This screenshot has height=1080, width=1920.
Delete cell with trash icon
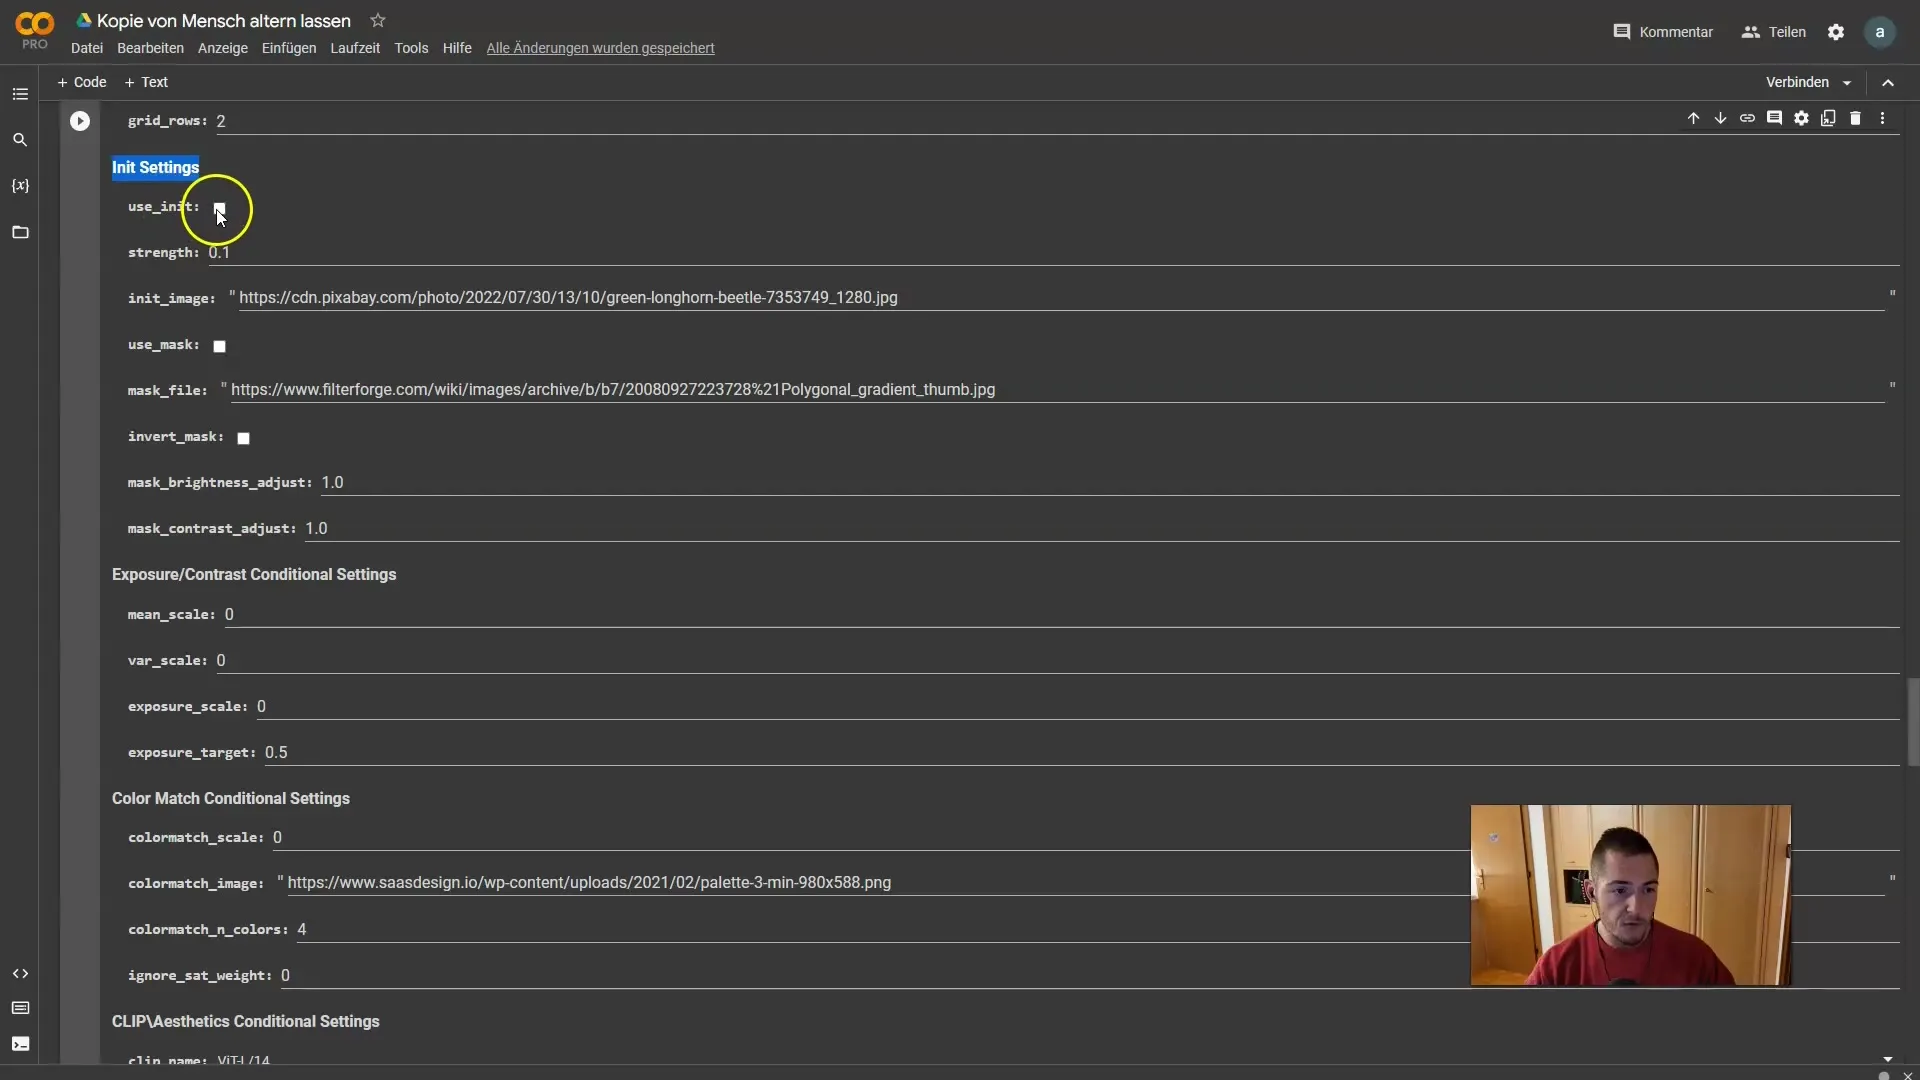pos(1855,118)
